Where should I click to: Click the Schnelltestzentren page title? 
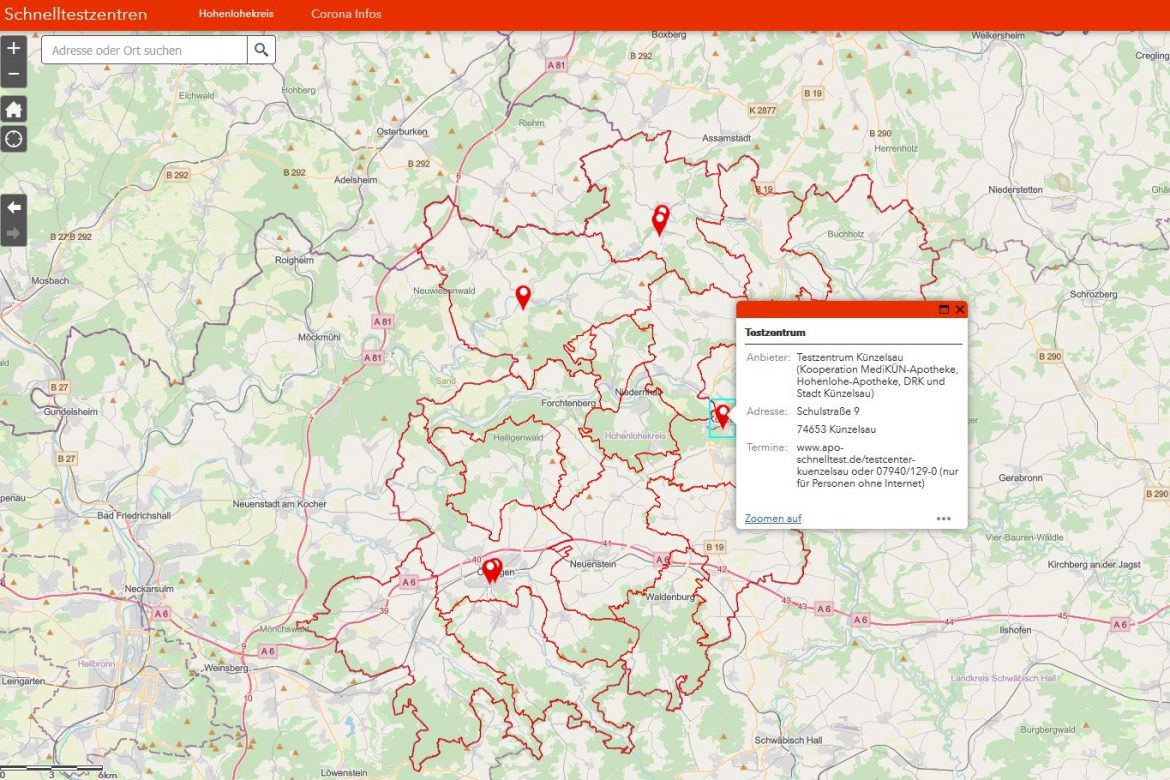[x=76, y=14]
